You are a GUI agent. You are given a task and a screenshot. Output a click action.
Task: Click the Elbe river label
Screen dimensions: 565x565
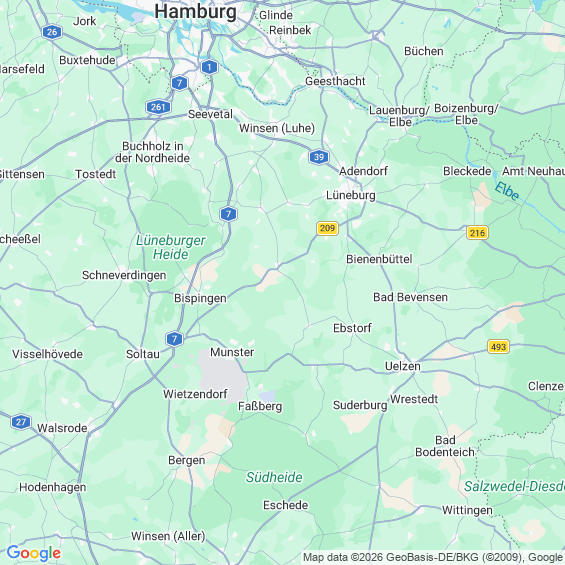(x=507, y=191)
